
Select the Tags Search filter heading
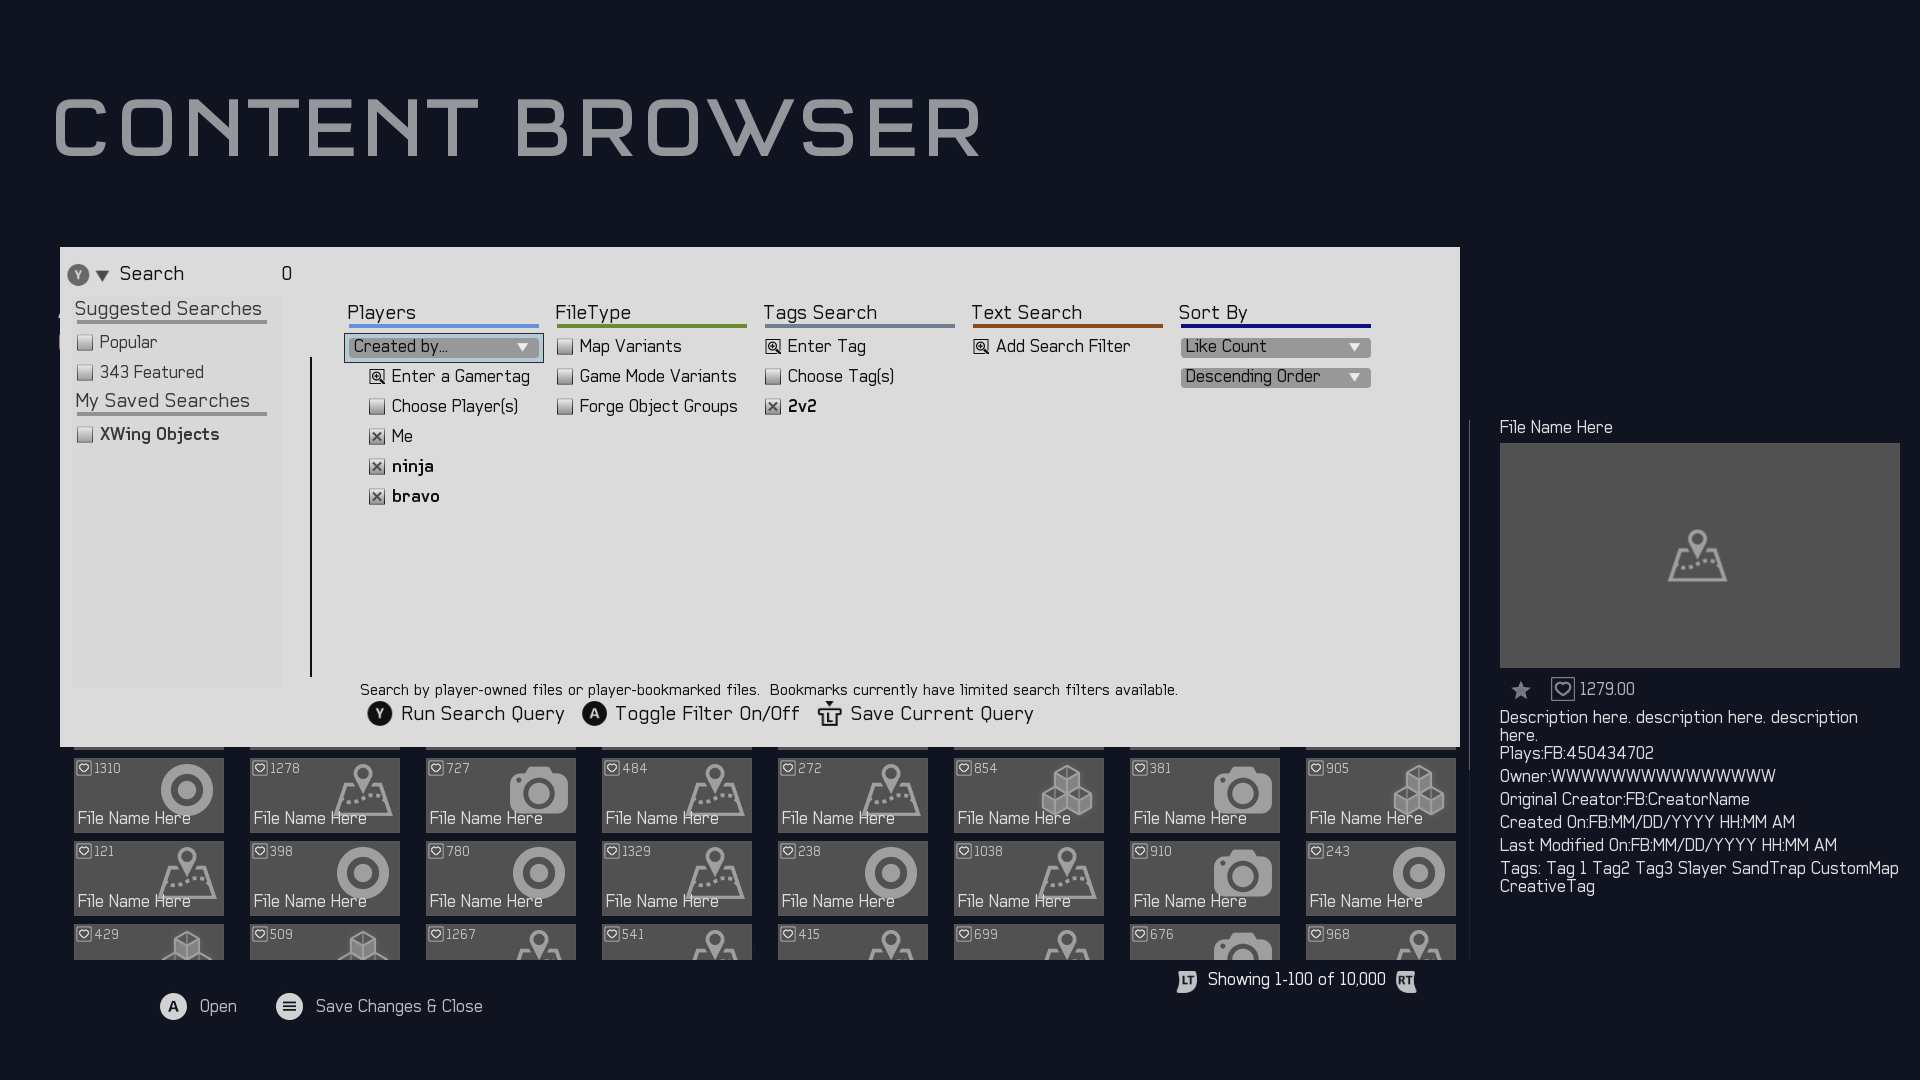[x=820, y=313]
